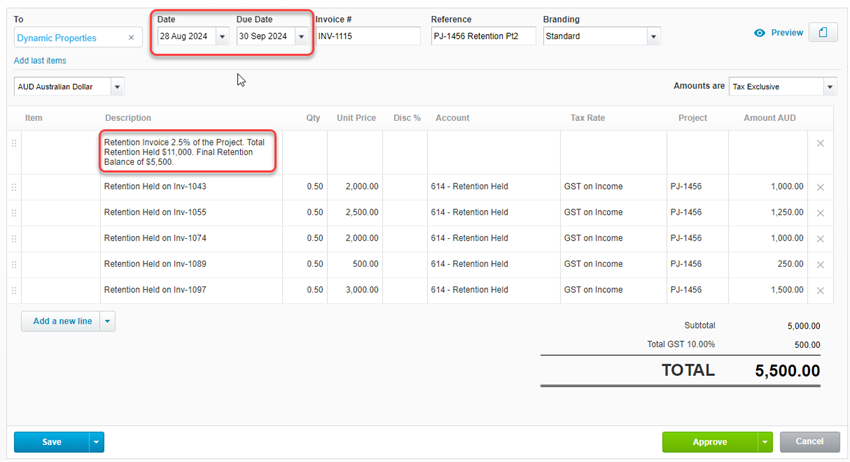Delete the retention description line with its x

(820, 144)
